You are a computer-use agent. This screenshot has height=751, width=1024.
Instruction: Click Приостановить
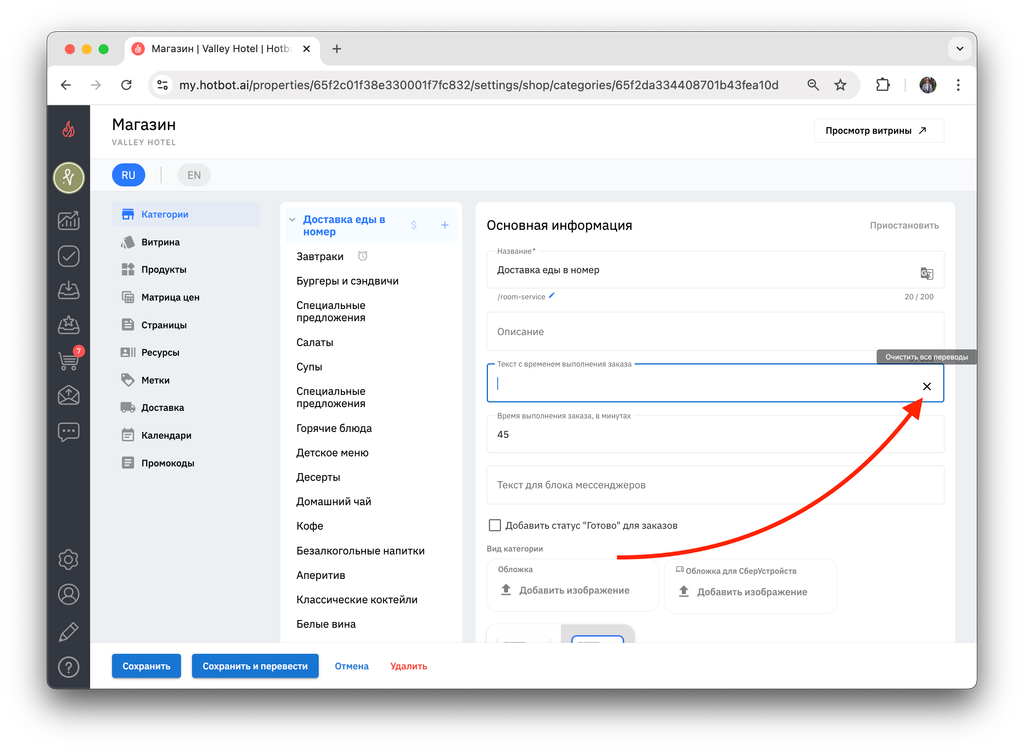tap(904, 225)
